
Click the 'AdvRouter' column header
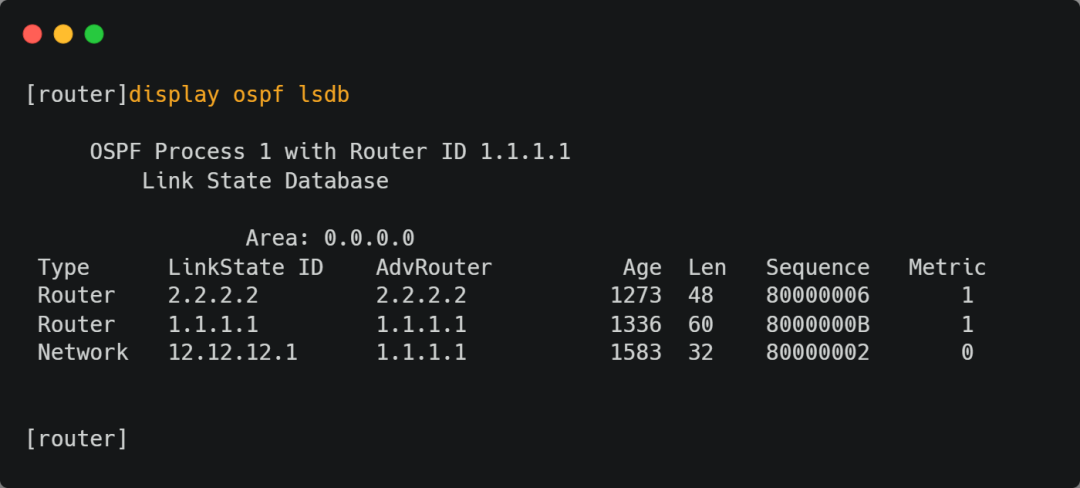point(434,267)
